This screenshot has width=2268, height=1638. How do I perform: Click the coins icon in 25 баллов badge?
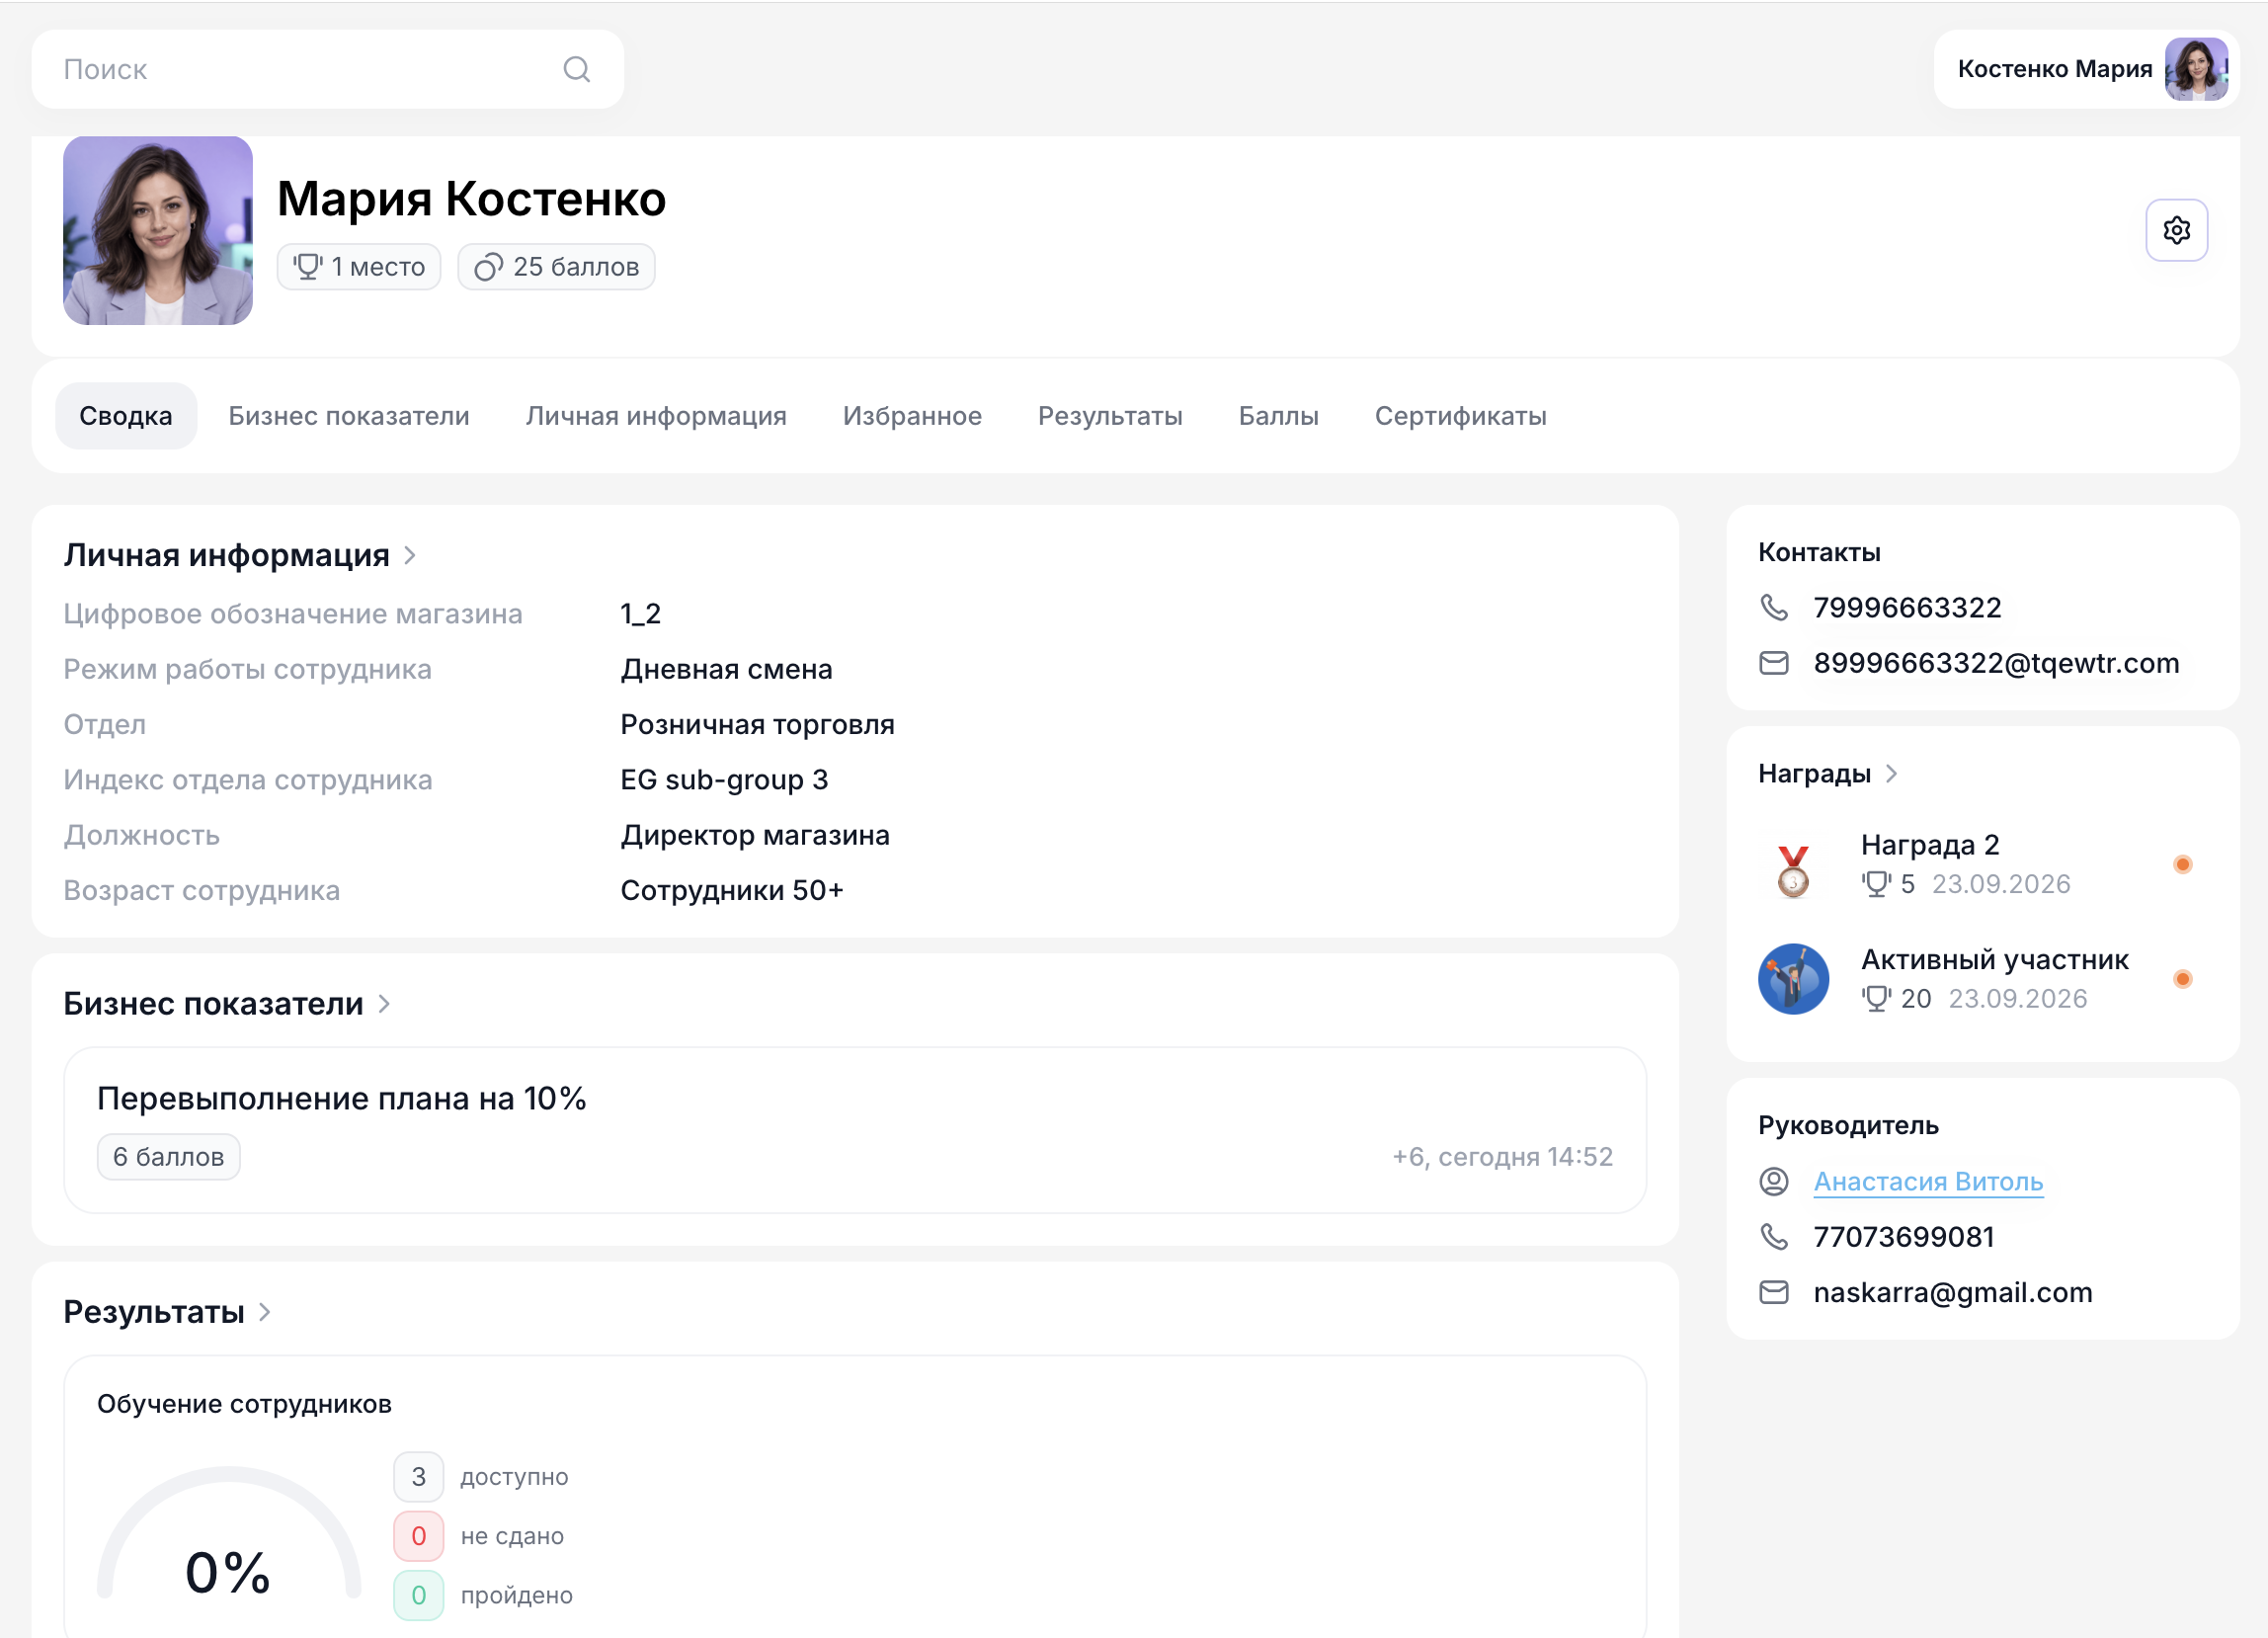488,267
